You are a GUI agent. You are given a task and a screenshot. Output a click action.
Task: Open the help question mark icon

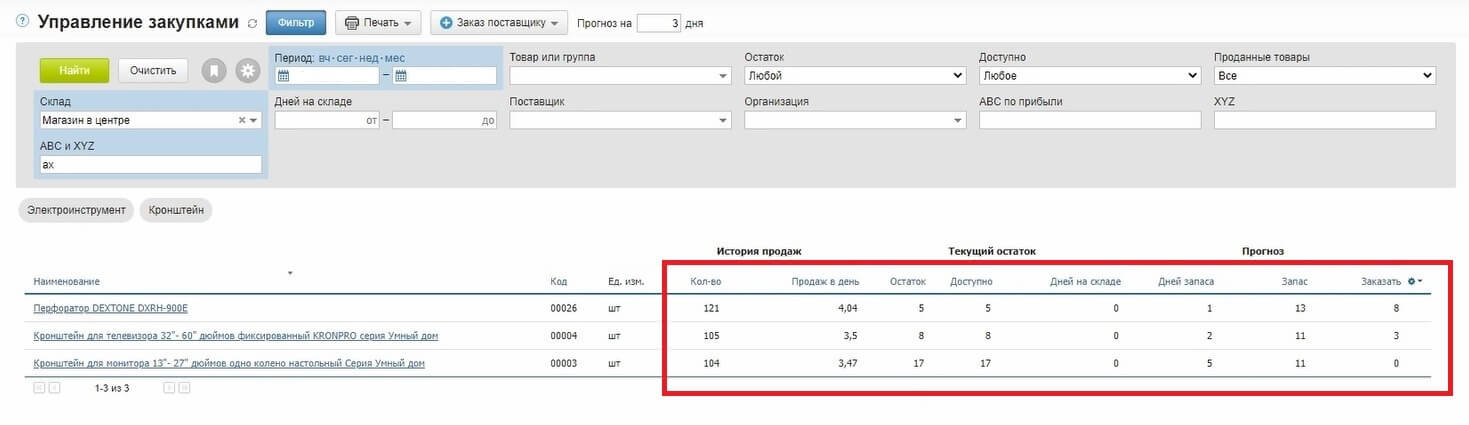[23, 21]
